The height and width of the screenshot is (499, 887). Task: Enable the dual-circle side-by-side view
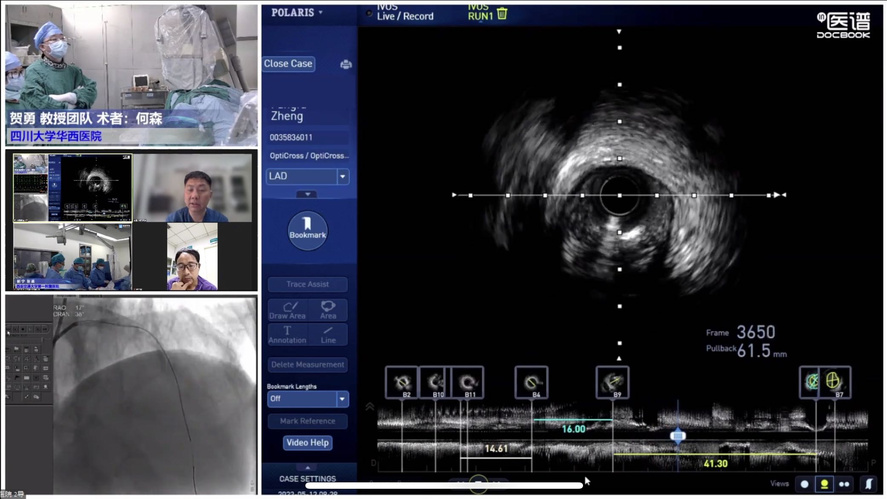click(845, 484)
